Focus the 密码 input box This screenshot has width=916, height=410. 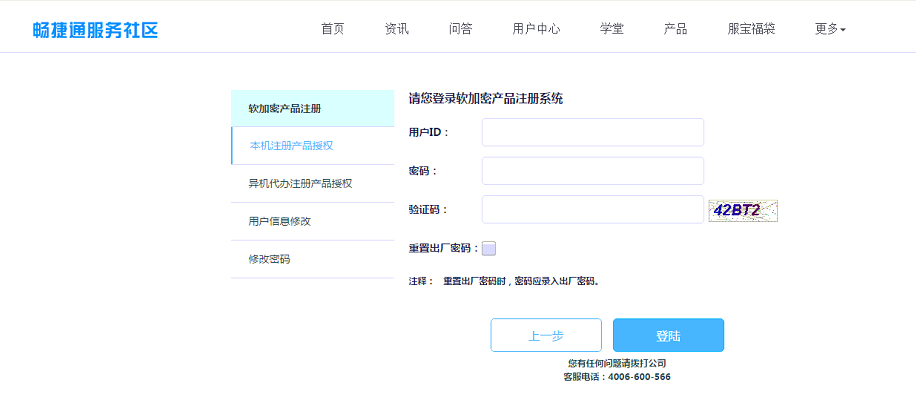[592, 171]
